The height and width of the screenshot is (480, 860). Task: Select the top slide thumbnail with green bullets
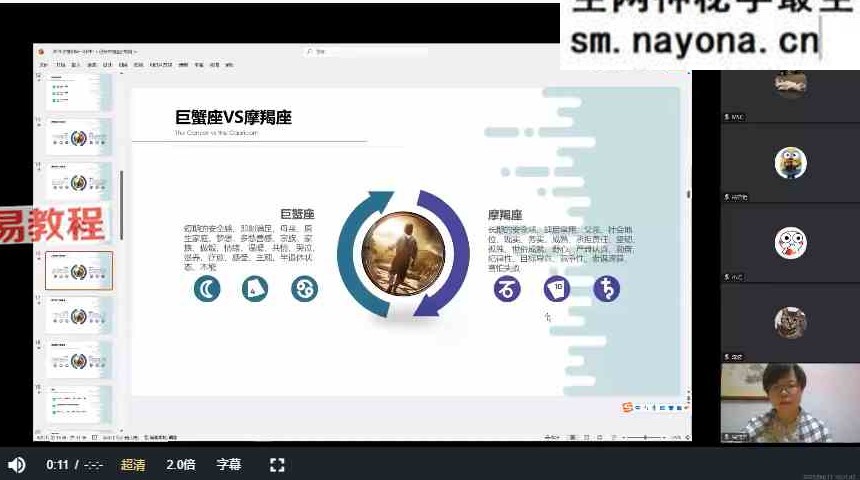click(79, 92)
